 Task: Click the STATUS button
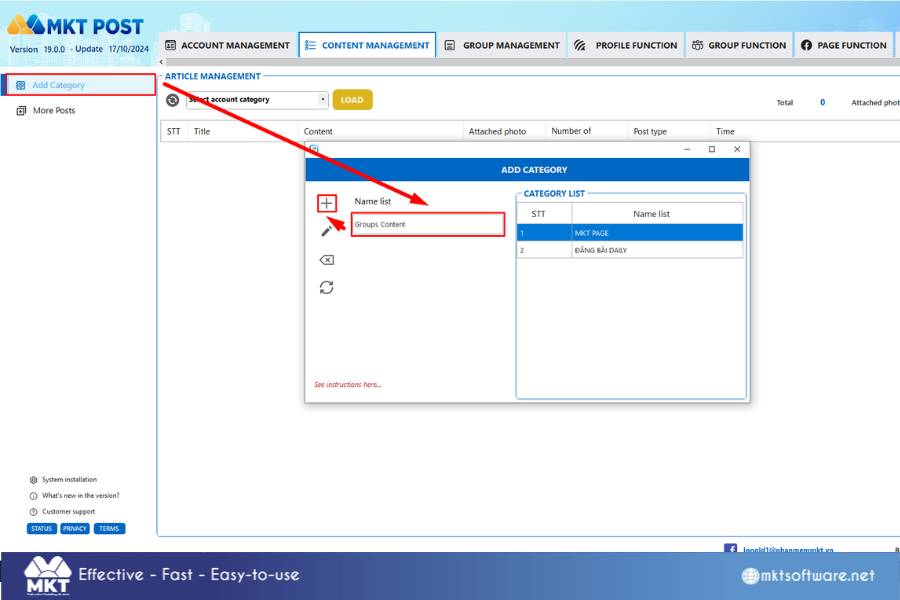point(41,529)
